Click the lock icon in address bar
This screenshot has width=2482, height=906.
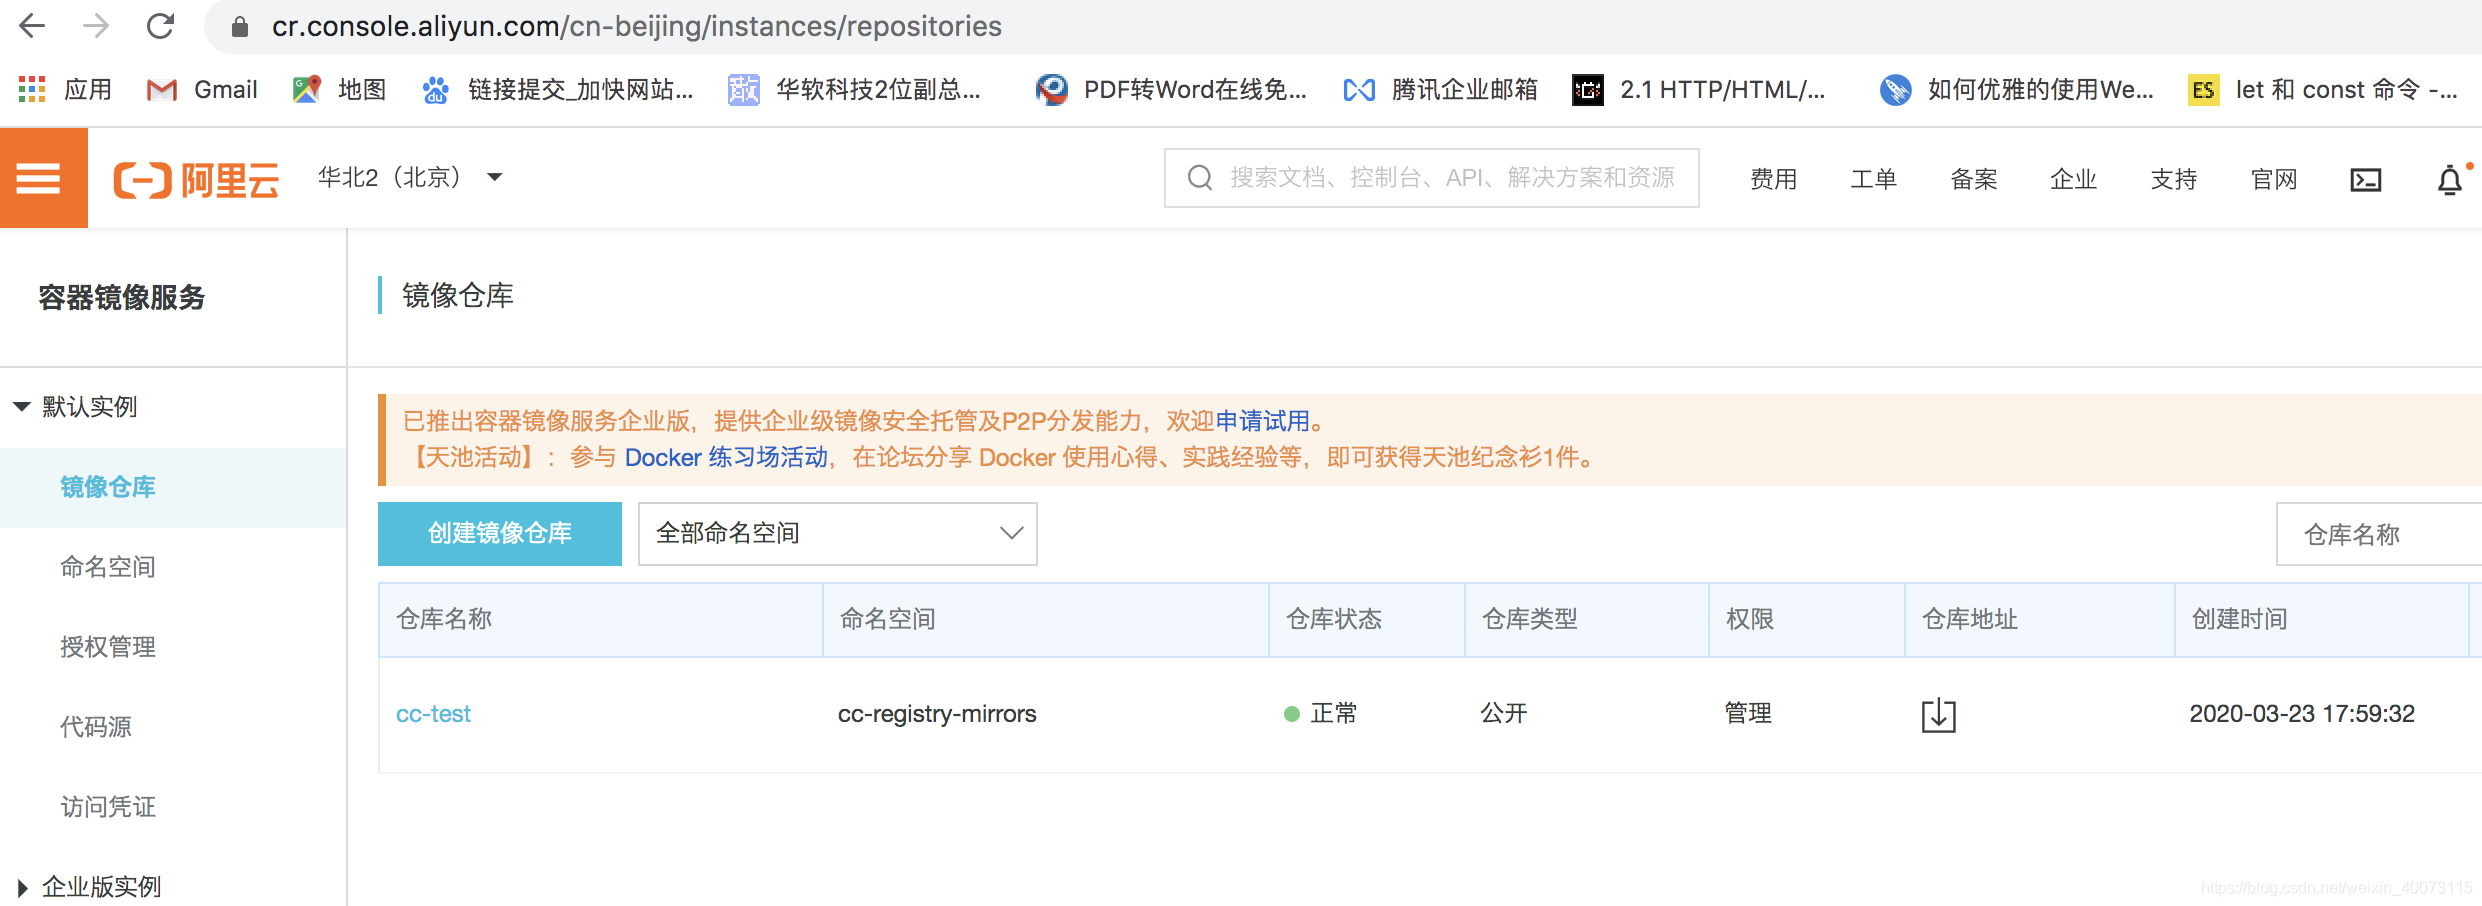pyautogui.click(x=240, y=26)
